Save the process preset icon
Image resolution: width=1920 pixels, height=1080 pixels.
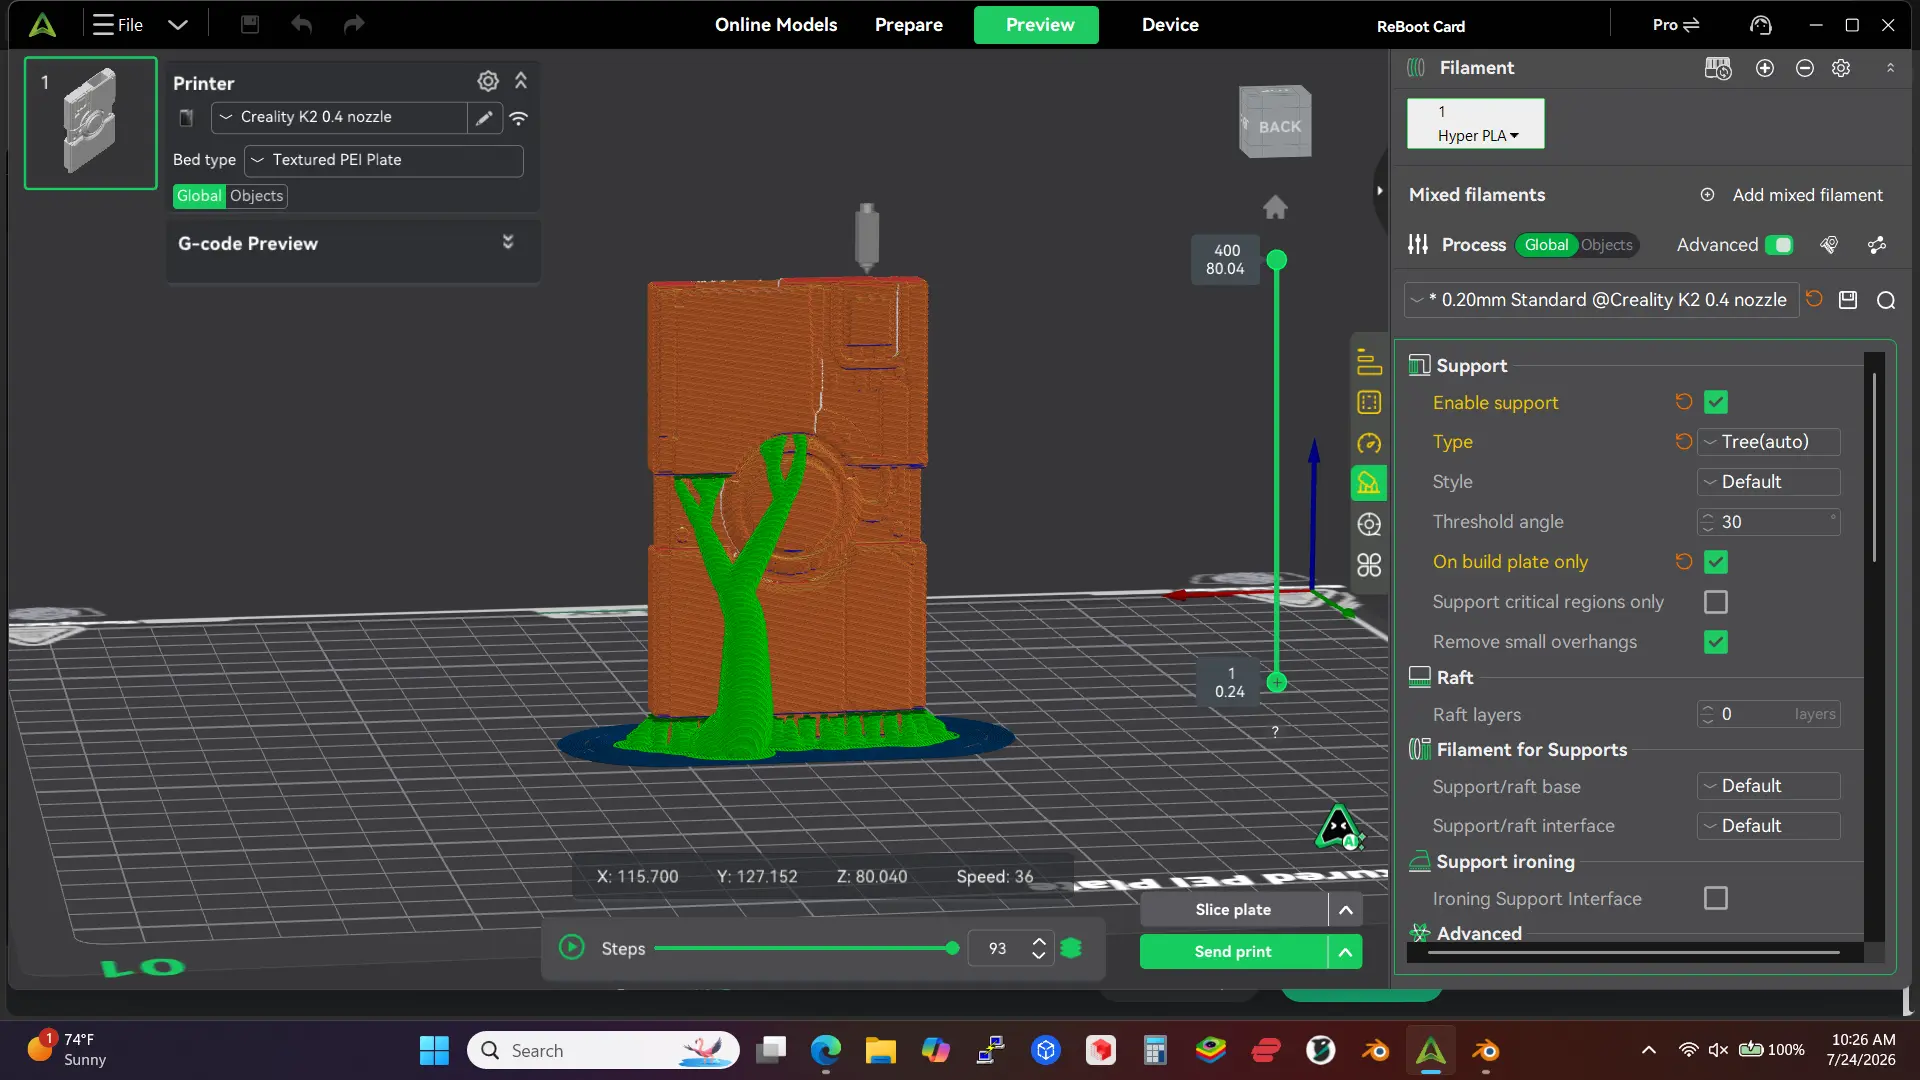click(1848, 300)
